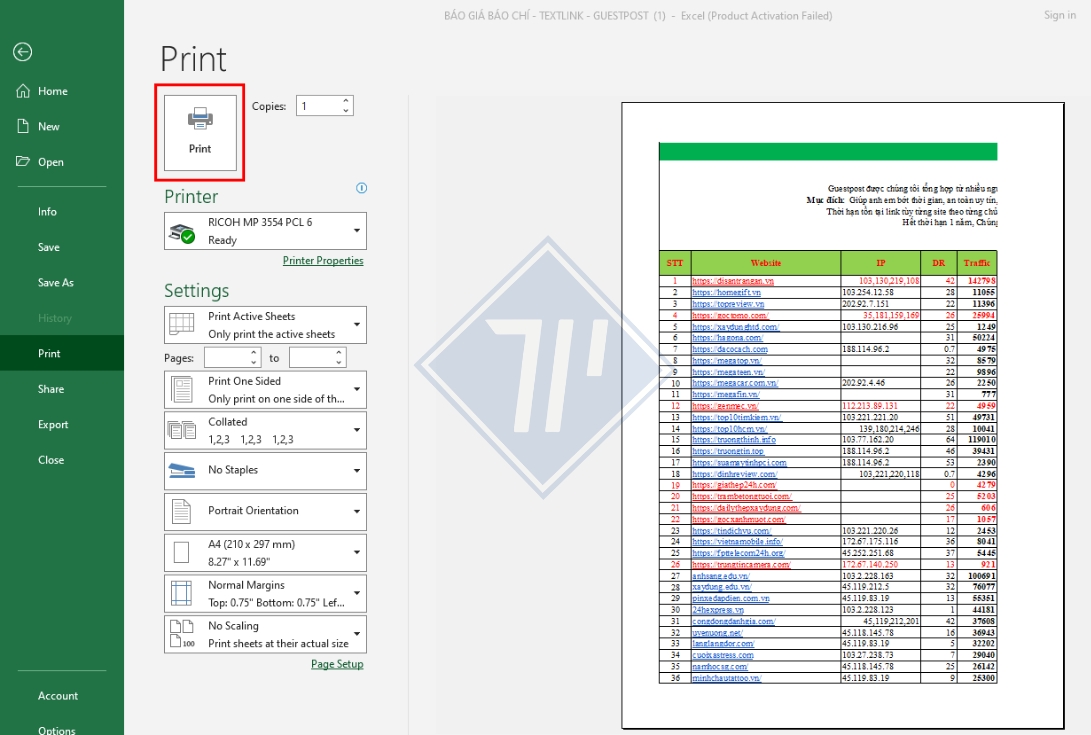The height and width of the screenshot is (735, 1091).
Task: Click the RICOH printer ready icon
Action: tap(182, 232)
